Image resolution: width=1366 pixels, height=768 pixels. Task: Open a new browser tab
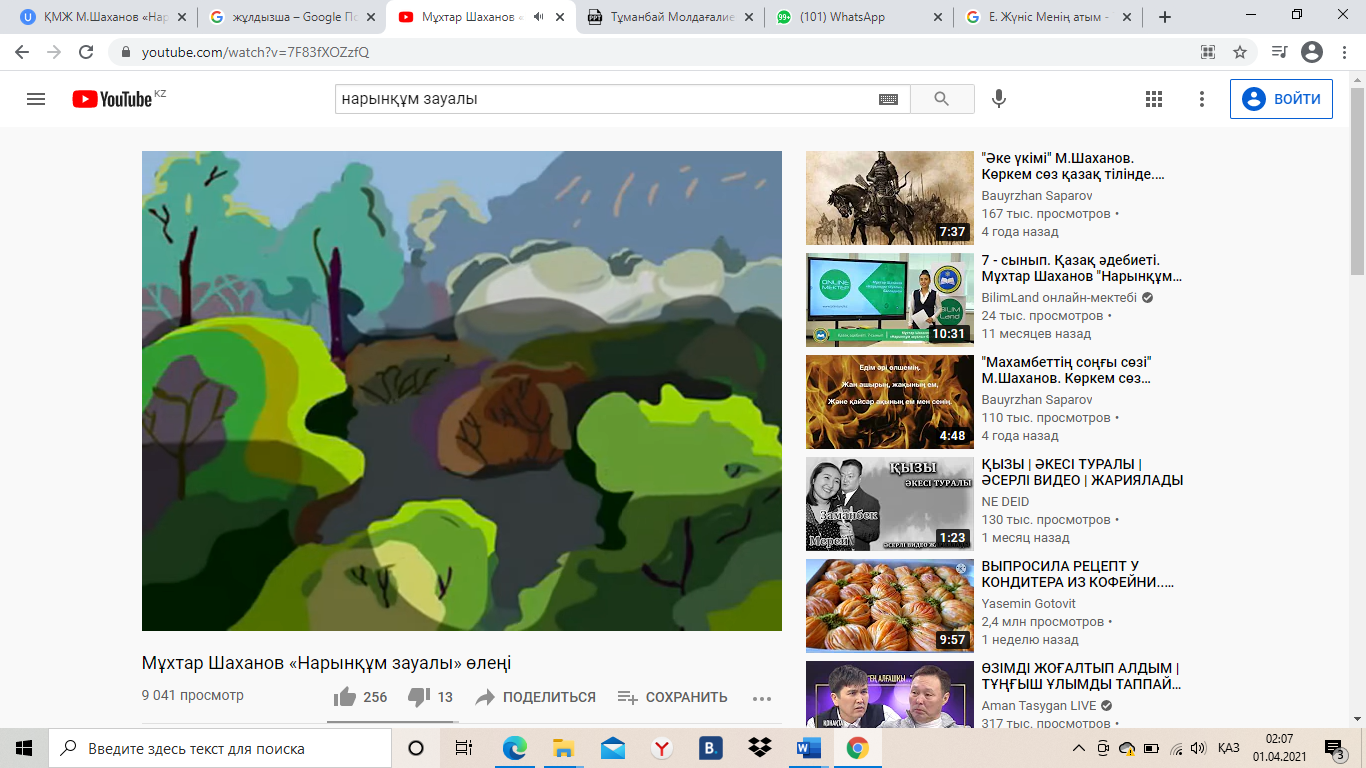point(1164,17)
